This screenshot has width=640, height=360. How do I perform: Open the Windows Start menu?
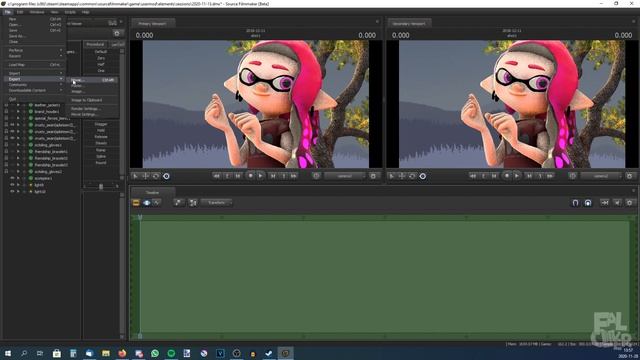[8, 353]
